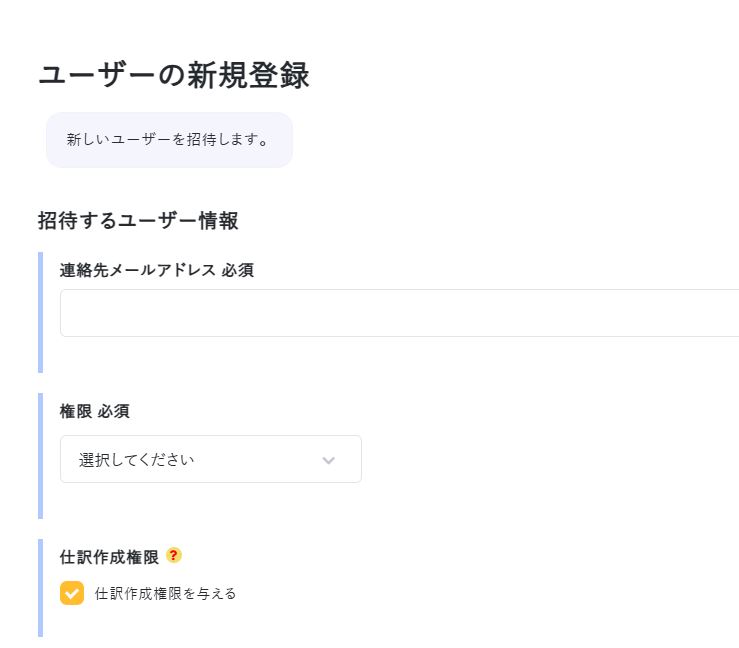Click the 連絡先メールアドレス field label

coord(138,270)
